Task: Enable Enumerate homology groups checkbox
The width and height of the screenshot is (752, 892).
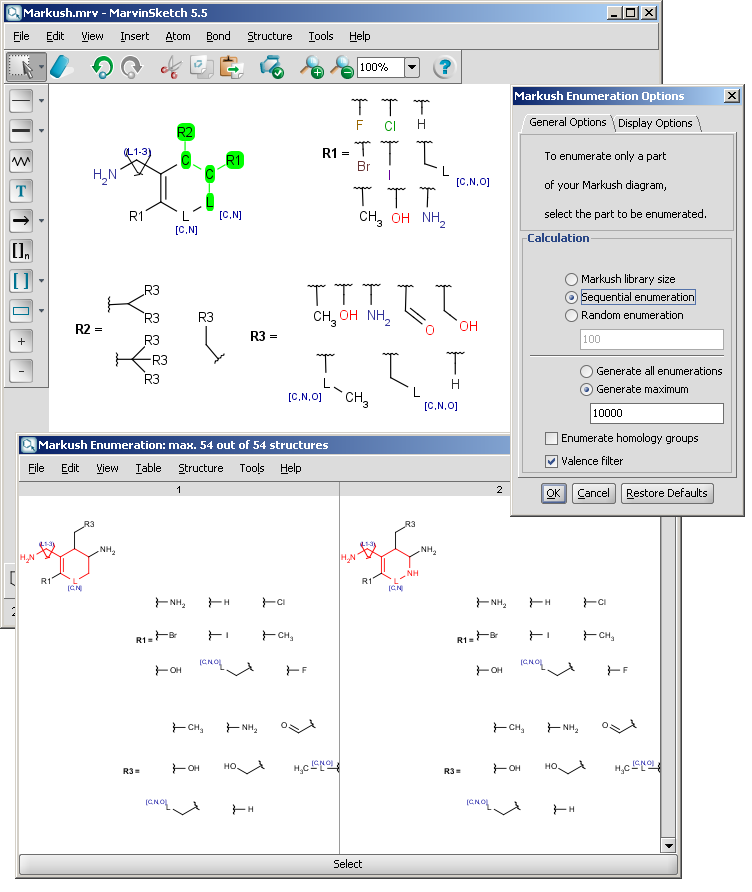Action: (552, 438)
